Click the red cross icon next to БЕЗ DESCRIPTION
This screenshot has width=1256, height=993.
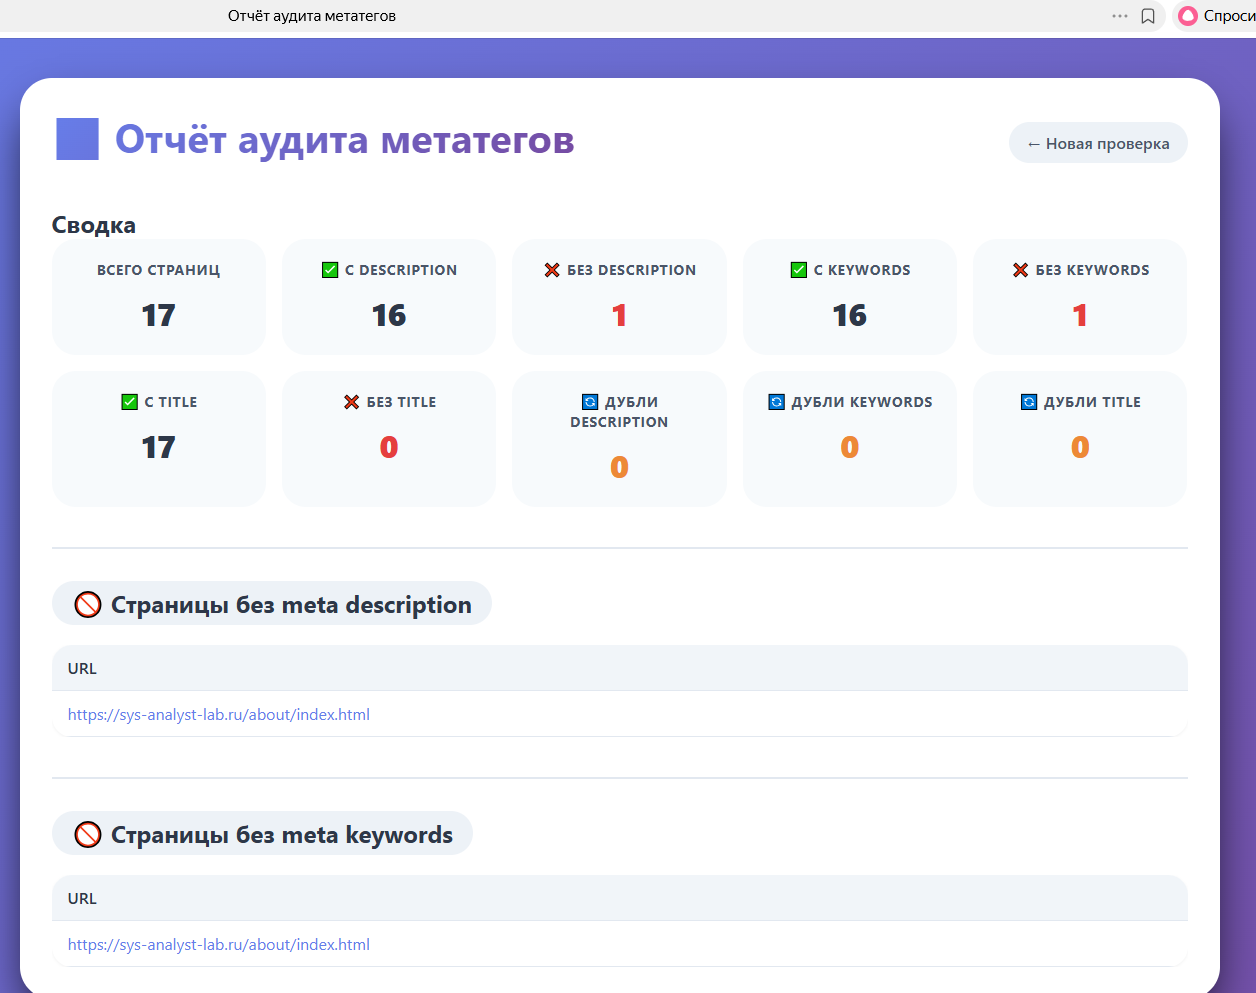552,270
